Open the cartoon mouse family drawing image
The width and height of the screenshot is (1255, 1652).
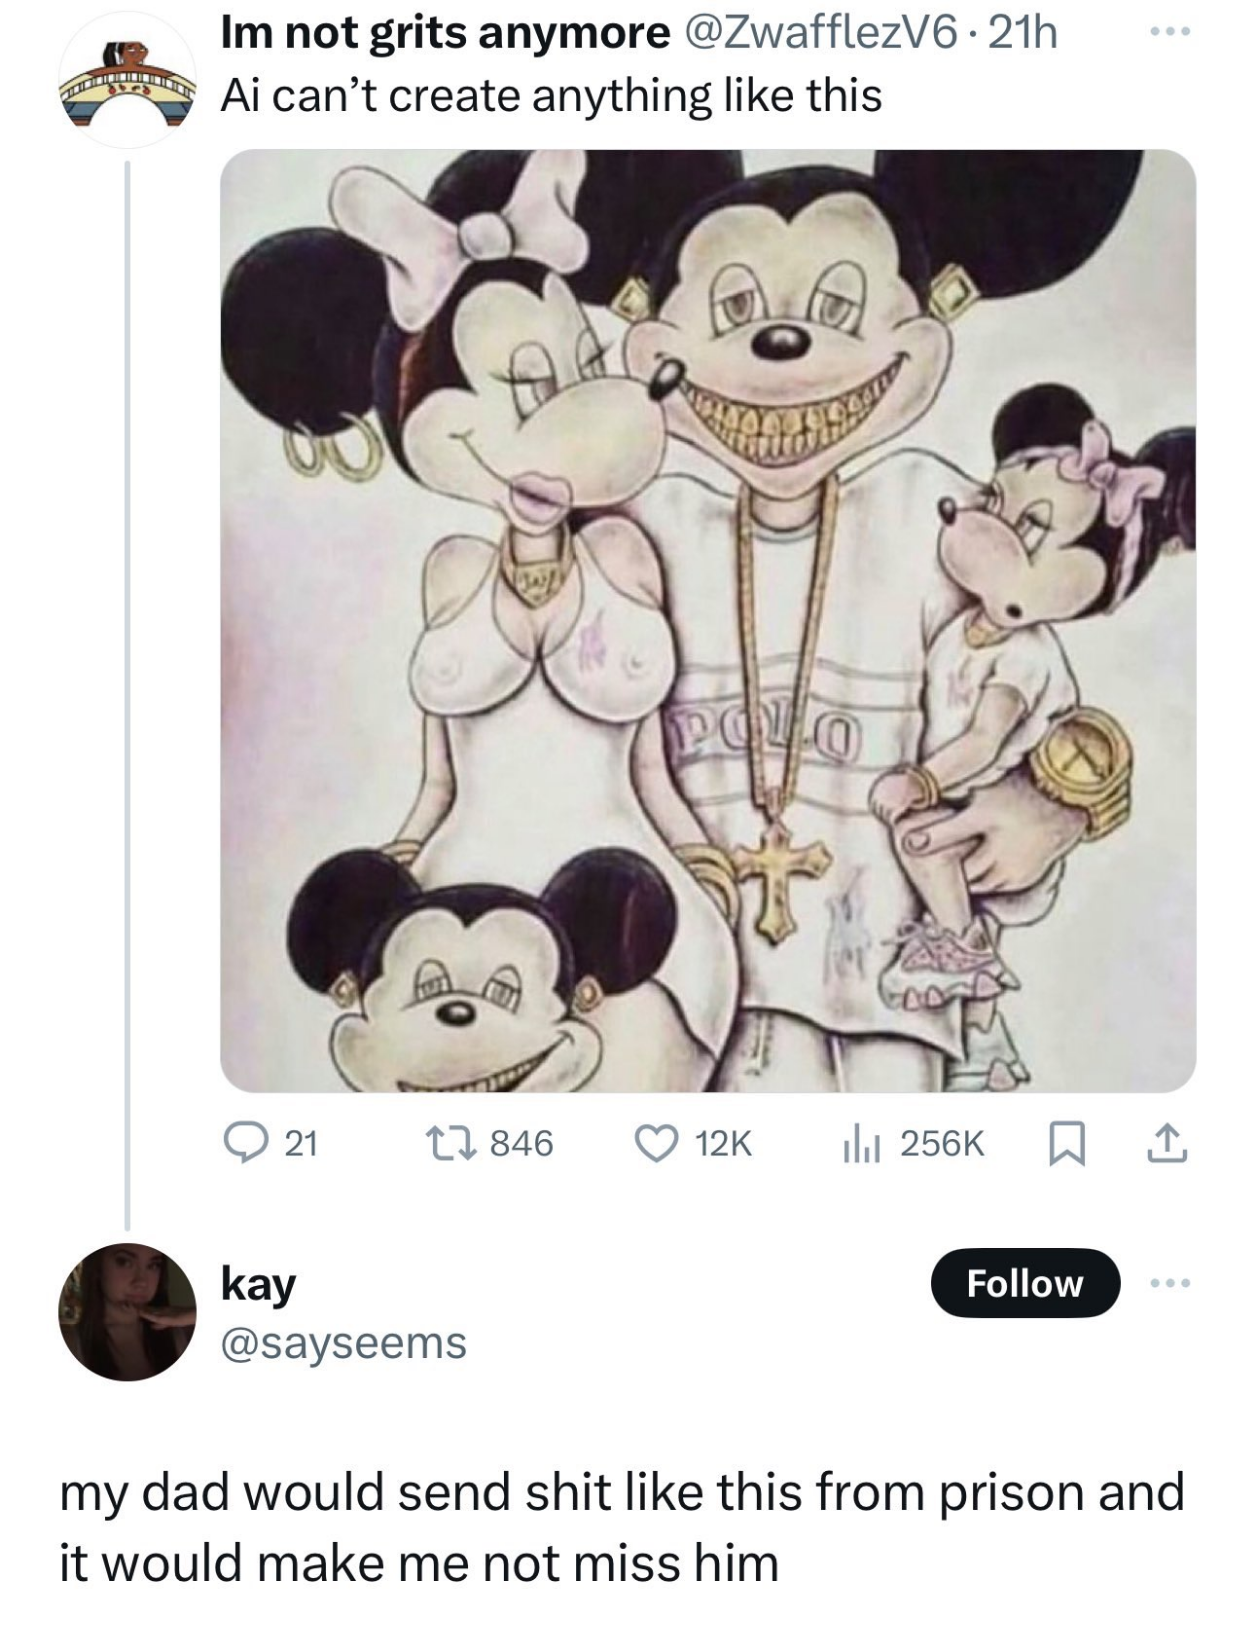coord(707,620)
